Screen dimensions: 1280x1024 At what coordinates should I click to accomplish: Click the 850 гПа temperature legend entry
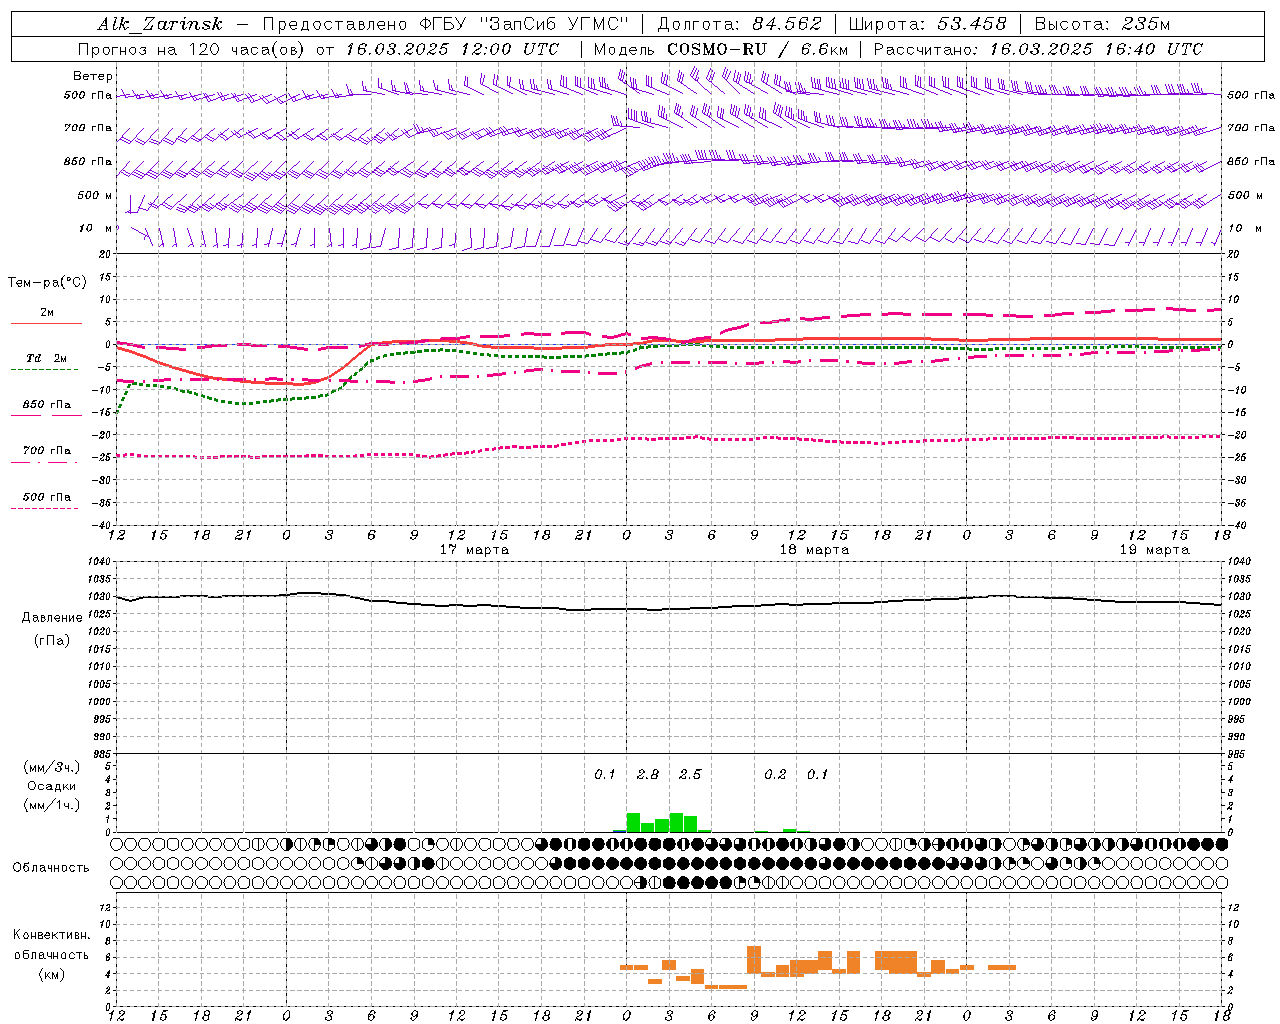click(46, 405)
